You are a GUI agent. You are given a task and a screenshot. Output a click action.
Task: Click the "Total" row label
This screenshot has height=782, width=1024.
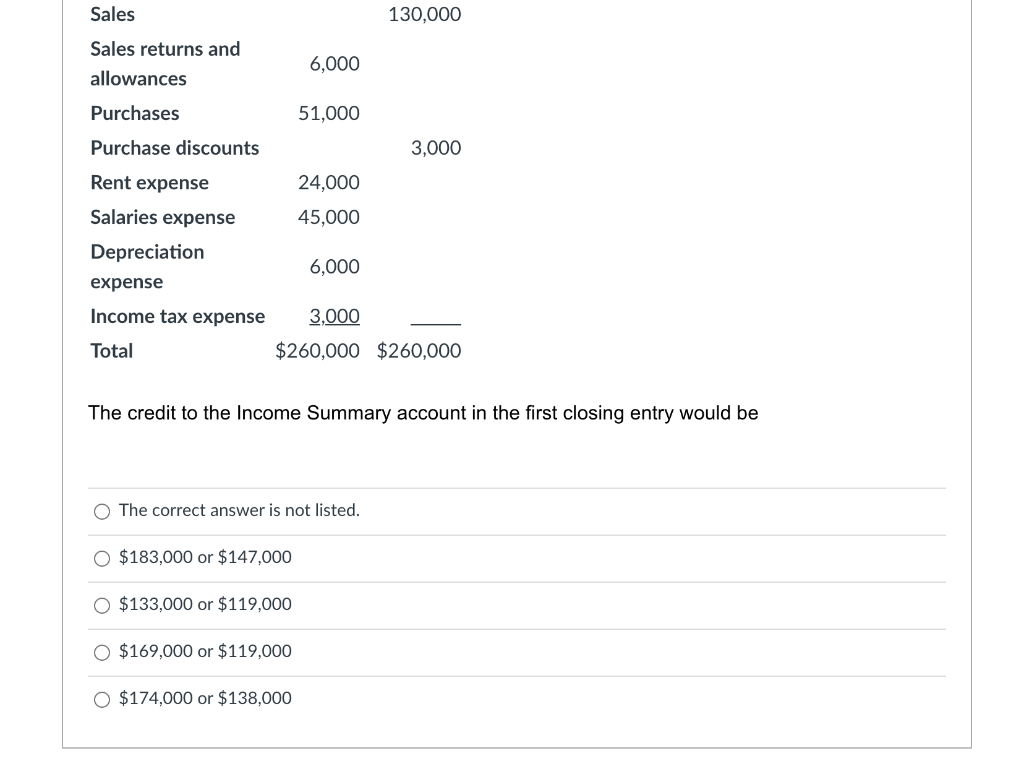click(x=112, y=351)
